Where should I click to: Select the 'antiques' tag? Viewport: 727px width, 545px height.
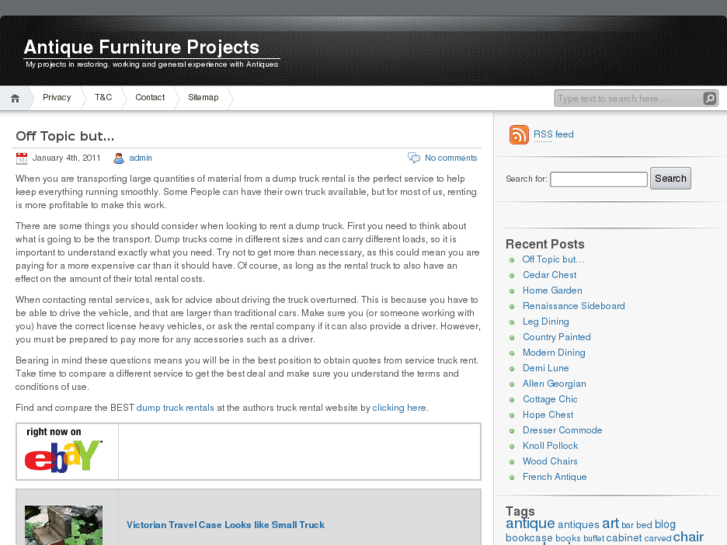[578, 525]
